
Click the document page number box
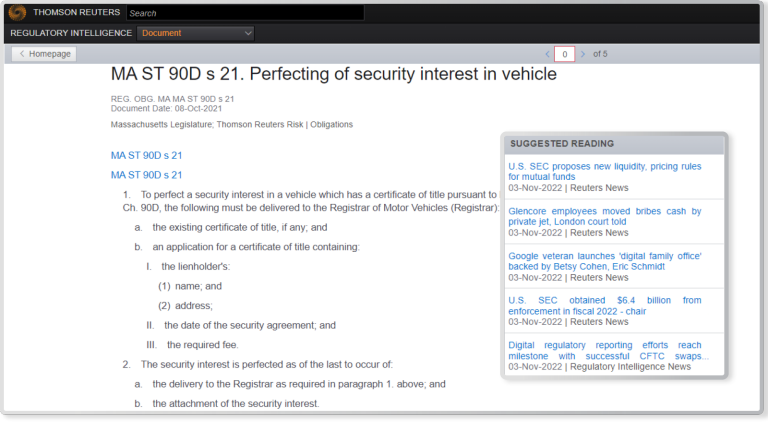pyautogui.click(x=565, y=54)
